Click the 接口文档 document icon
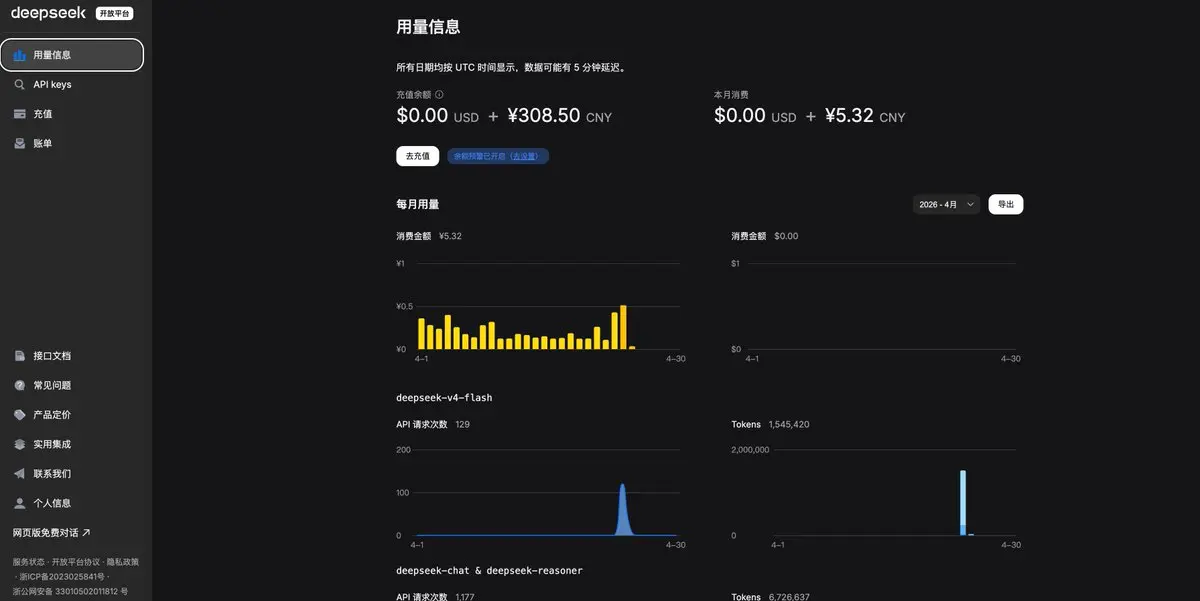 [20, 356]
